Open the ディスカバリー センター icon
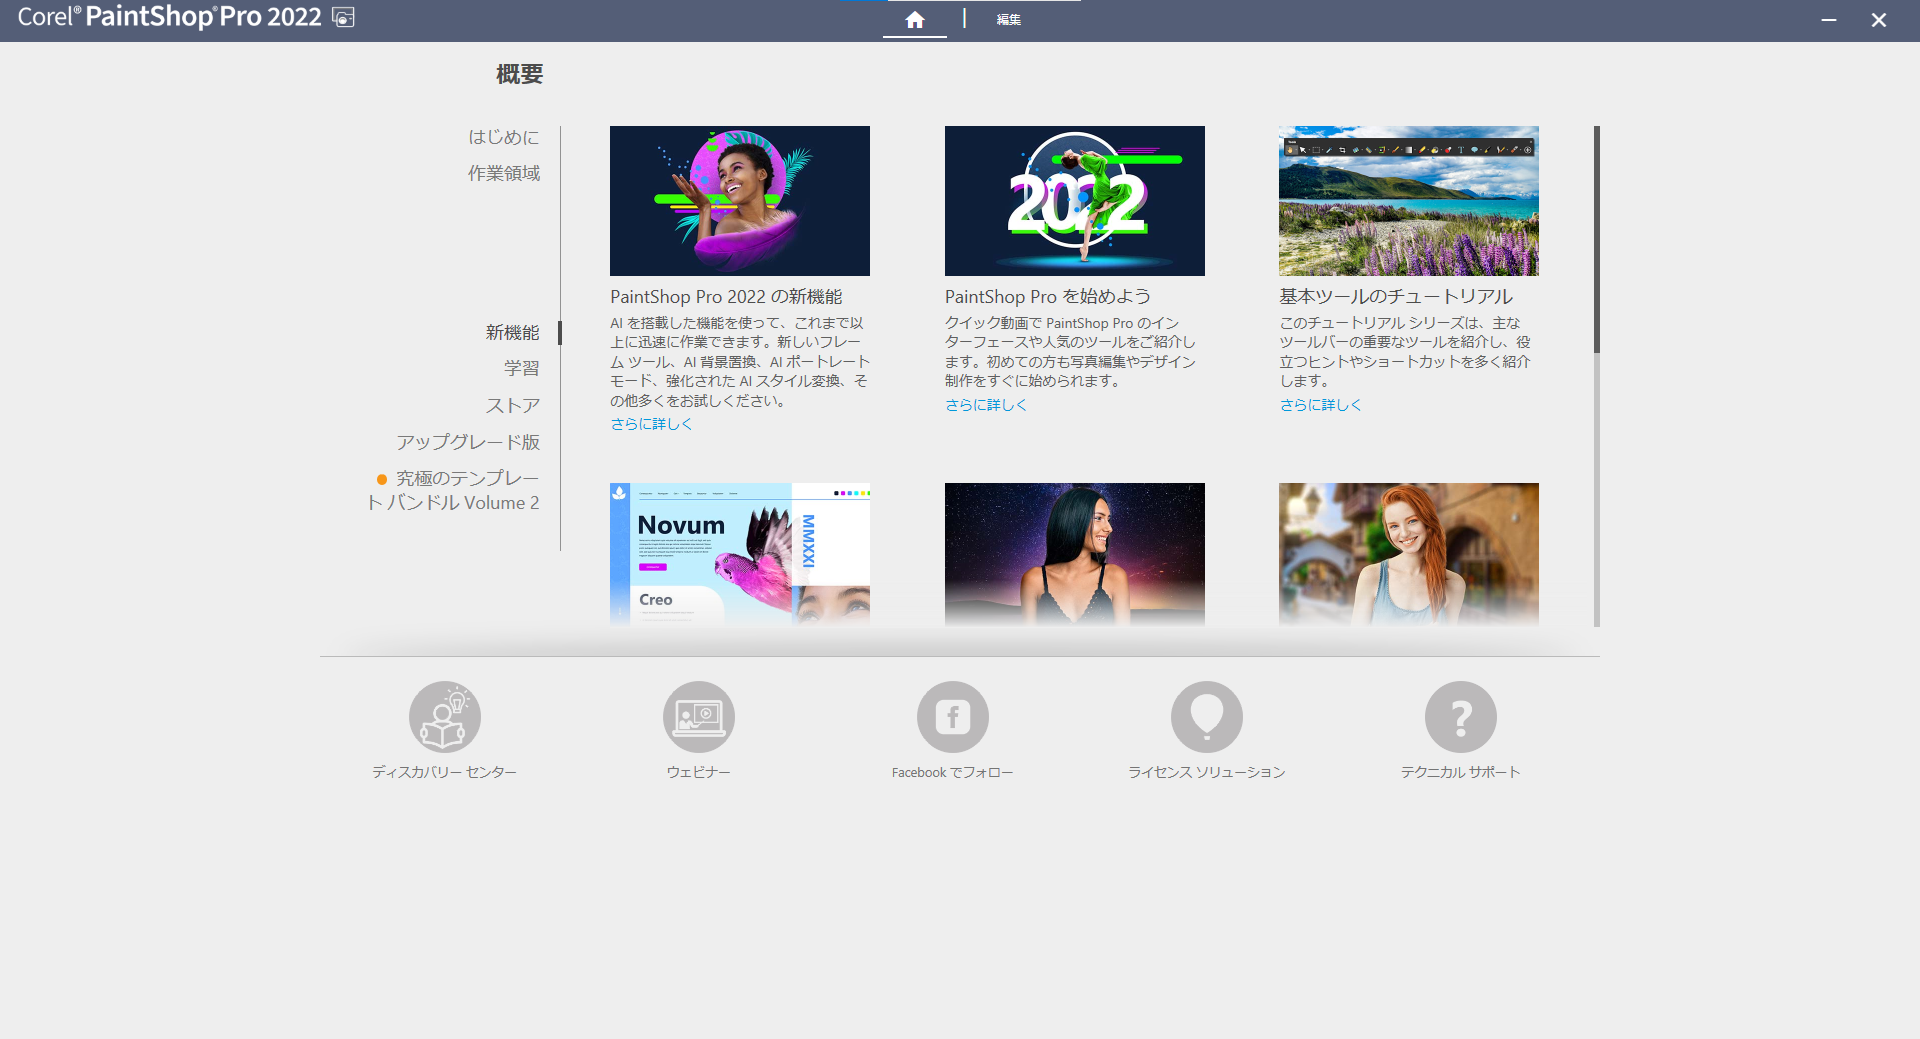Viewport: 1920px width, 1039px height. [445, 717]
